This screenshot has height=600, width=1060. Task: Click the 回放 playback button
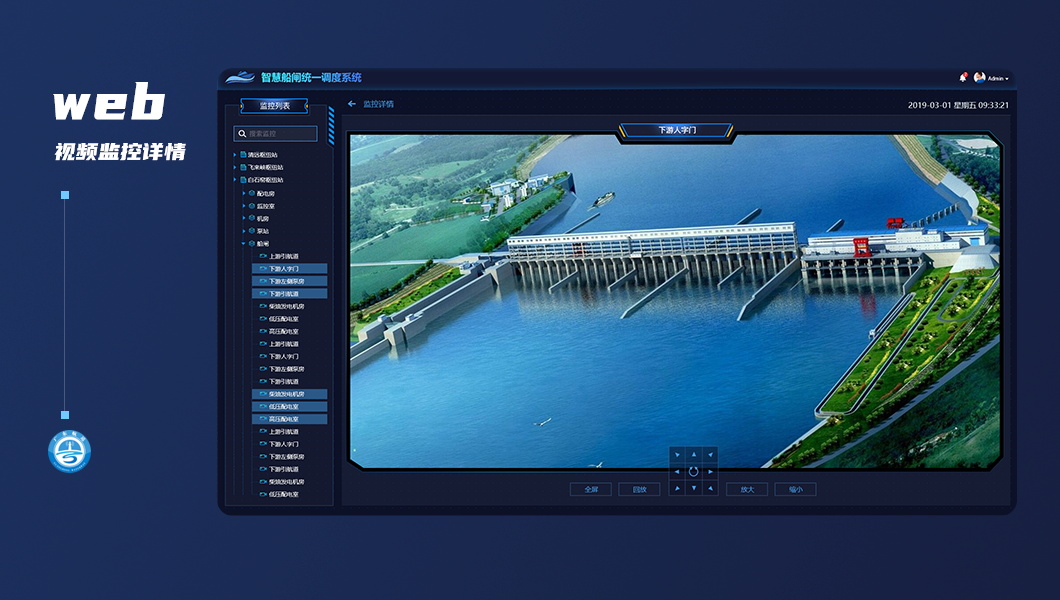tap(640, 489)
